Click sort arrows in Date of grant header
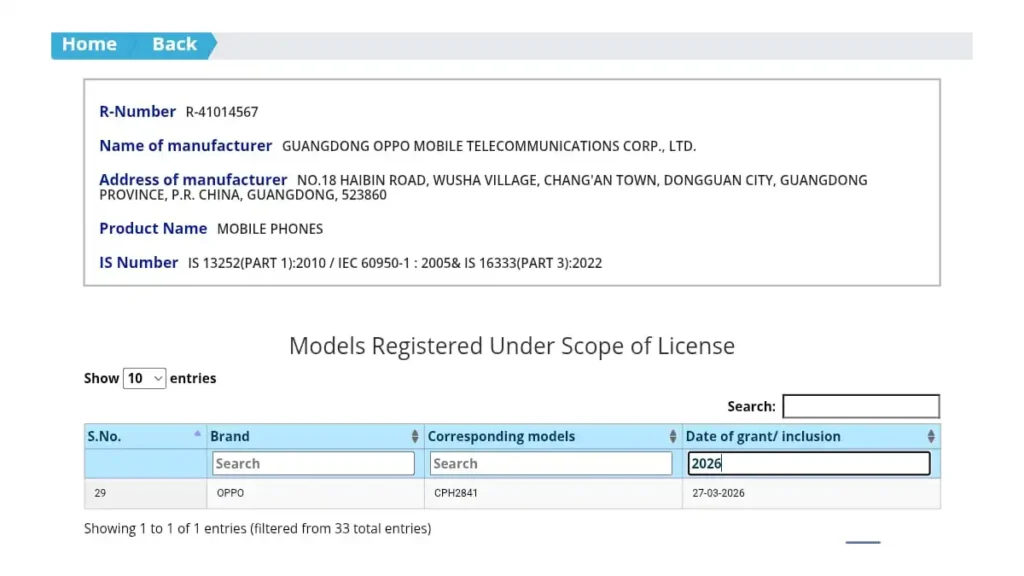 pyautogui.click(x=931, y=437)
